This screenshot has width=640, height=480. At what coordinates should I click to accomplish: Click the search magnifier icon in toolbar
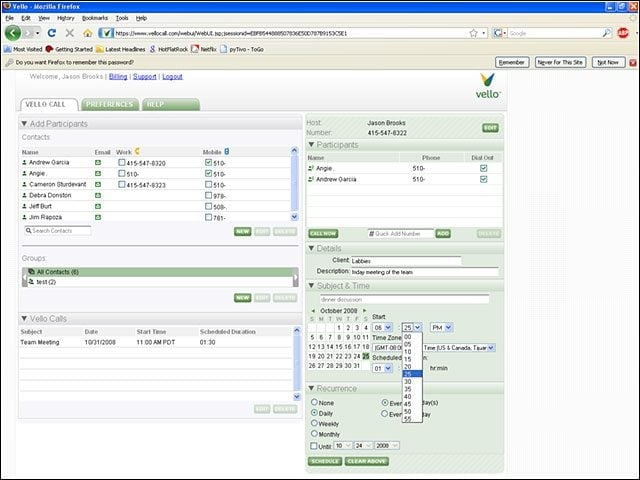tap(607, 33)
